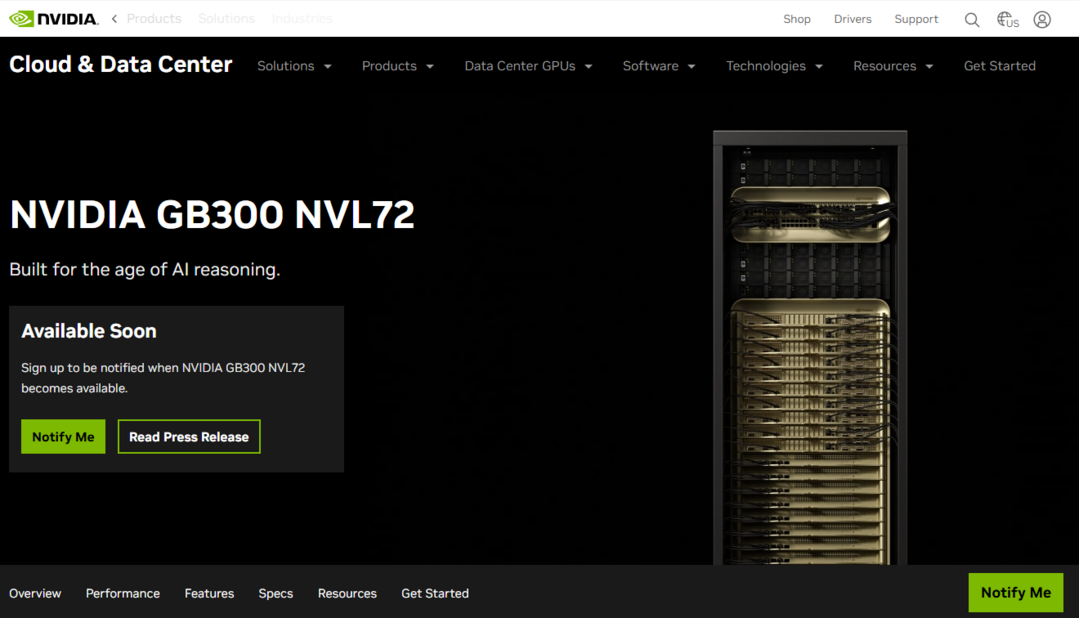Expand the Data Center GPUs dropdown
Screen dimensions: 1079x618
pyautogui.click(x=528, y=66)
